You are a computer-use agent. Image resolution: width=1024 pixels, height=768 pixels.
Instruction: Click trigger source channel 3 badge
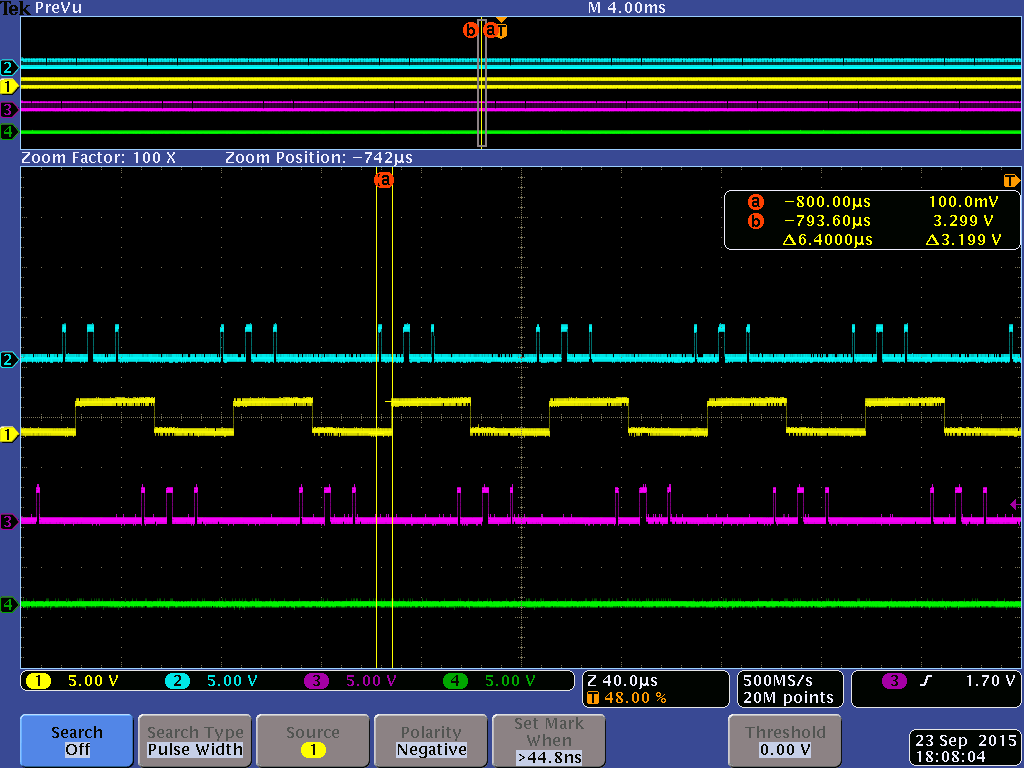click(894, 681)
